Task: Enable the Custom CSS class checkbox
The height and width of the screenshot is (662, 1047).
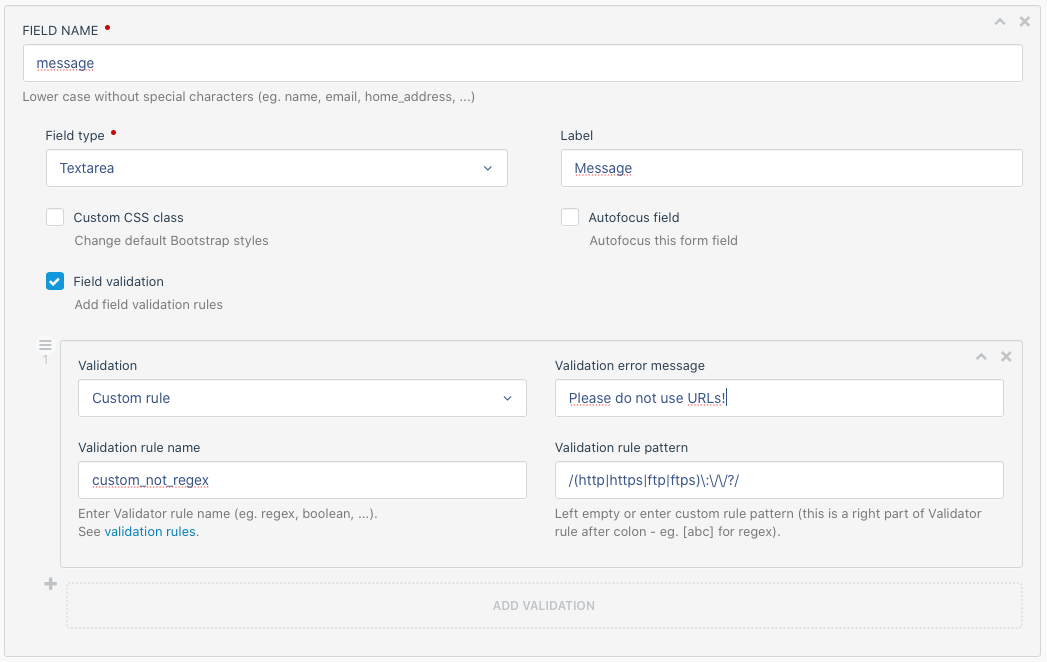Action: tap(55, 217)
